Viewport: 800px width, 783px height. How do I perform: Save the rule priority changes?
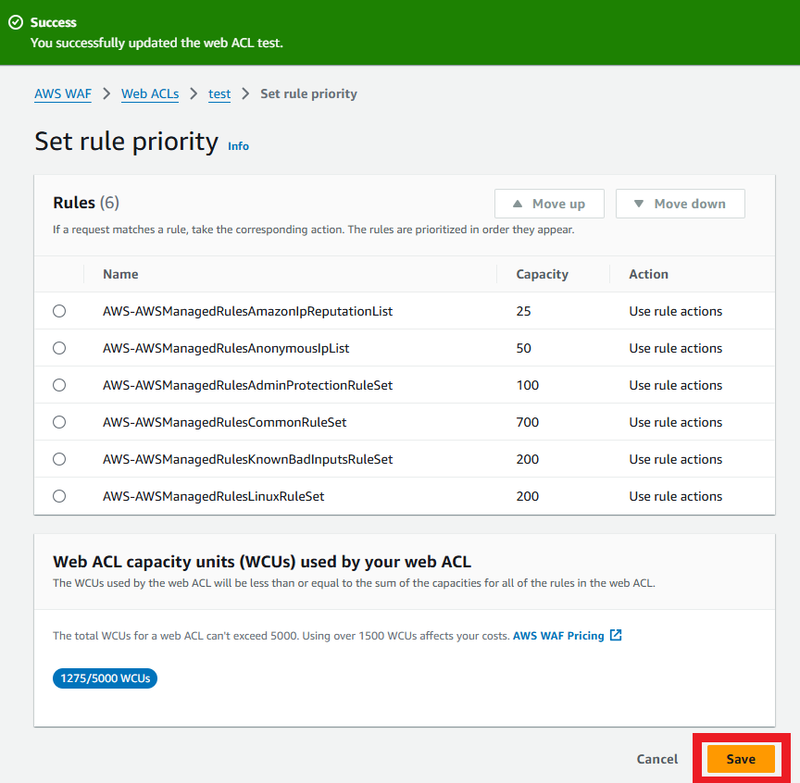(741, 759)
